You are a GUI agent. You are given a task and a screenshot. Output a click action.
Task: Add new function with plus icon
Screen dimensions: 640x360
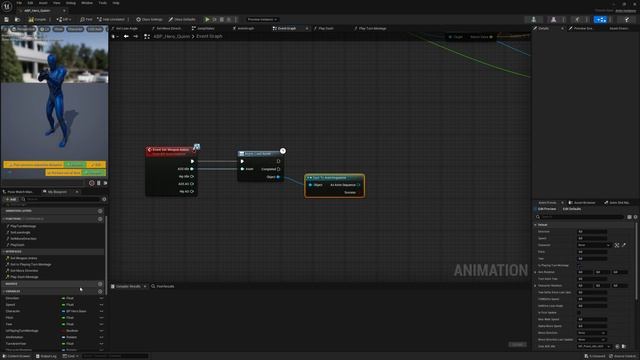[100, 219]
